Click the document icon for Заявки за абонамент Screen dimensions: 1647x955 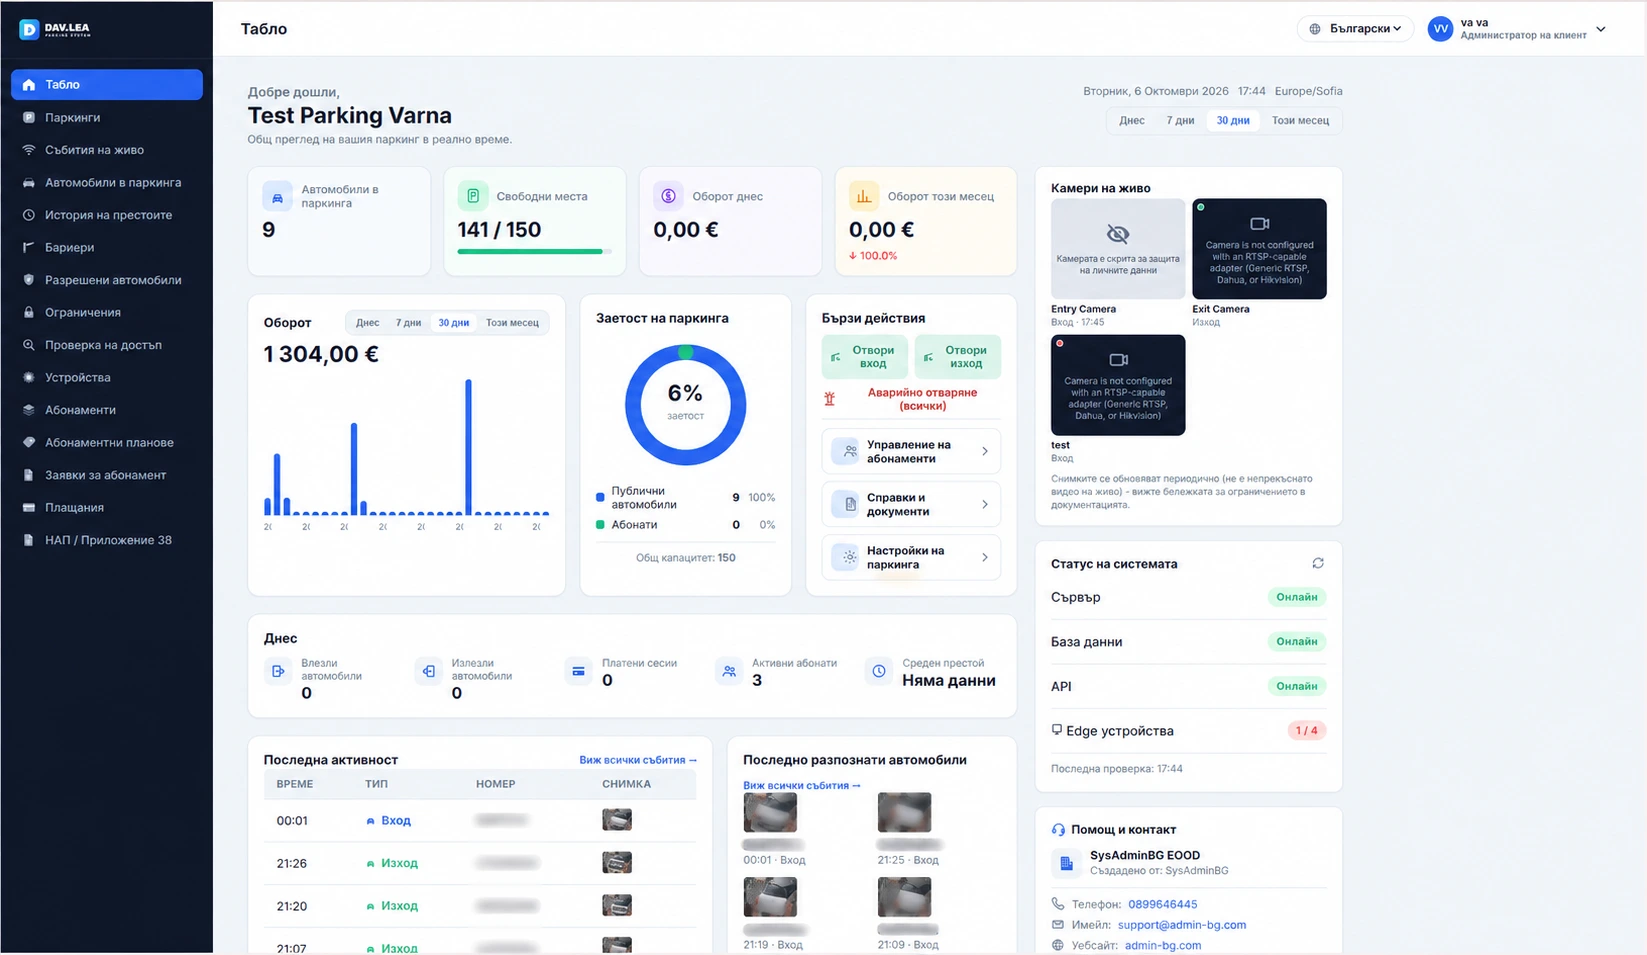29,475
